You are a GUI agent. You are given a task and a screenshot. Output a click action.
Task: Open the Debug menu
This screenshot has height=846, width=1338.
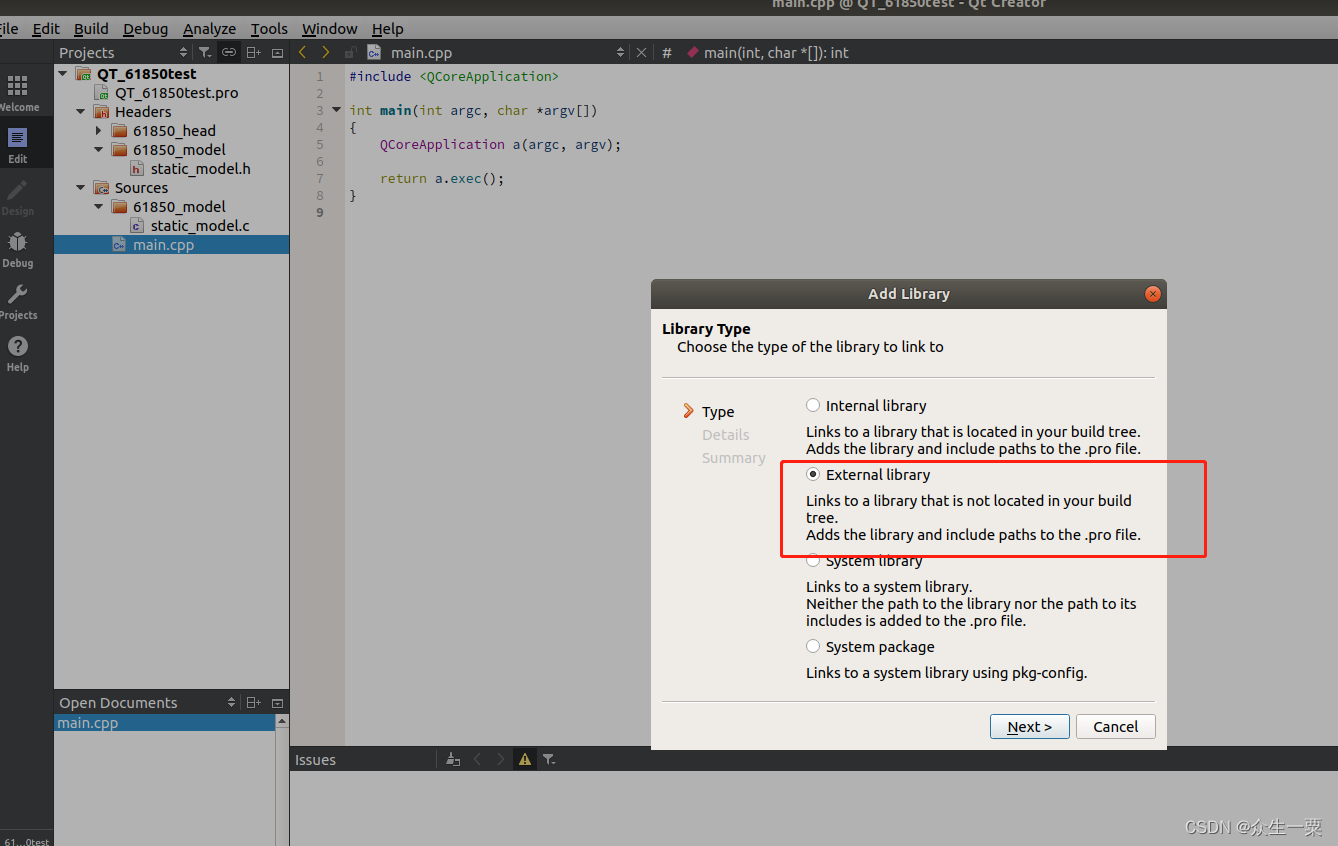146,29
